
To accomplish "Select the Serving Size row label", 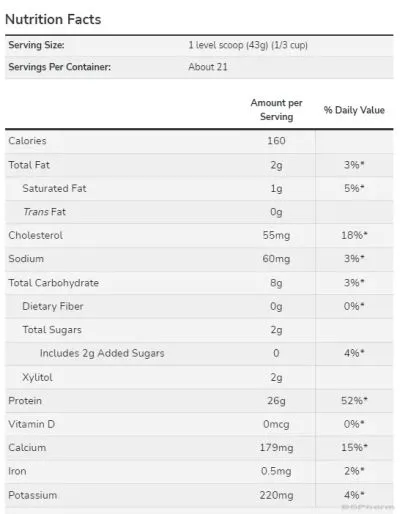I will (36, 45).
